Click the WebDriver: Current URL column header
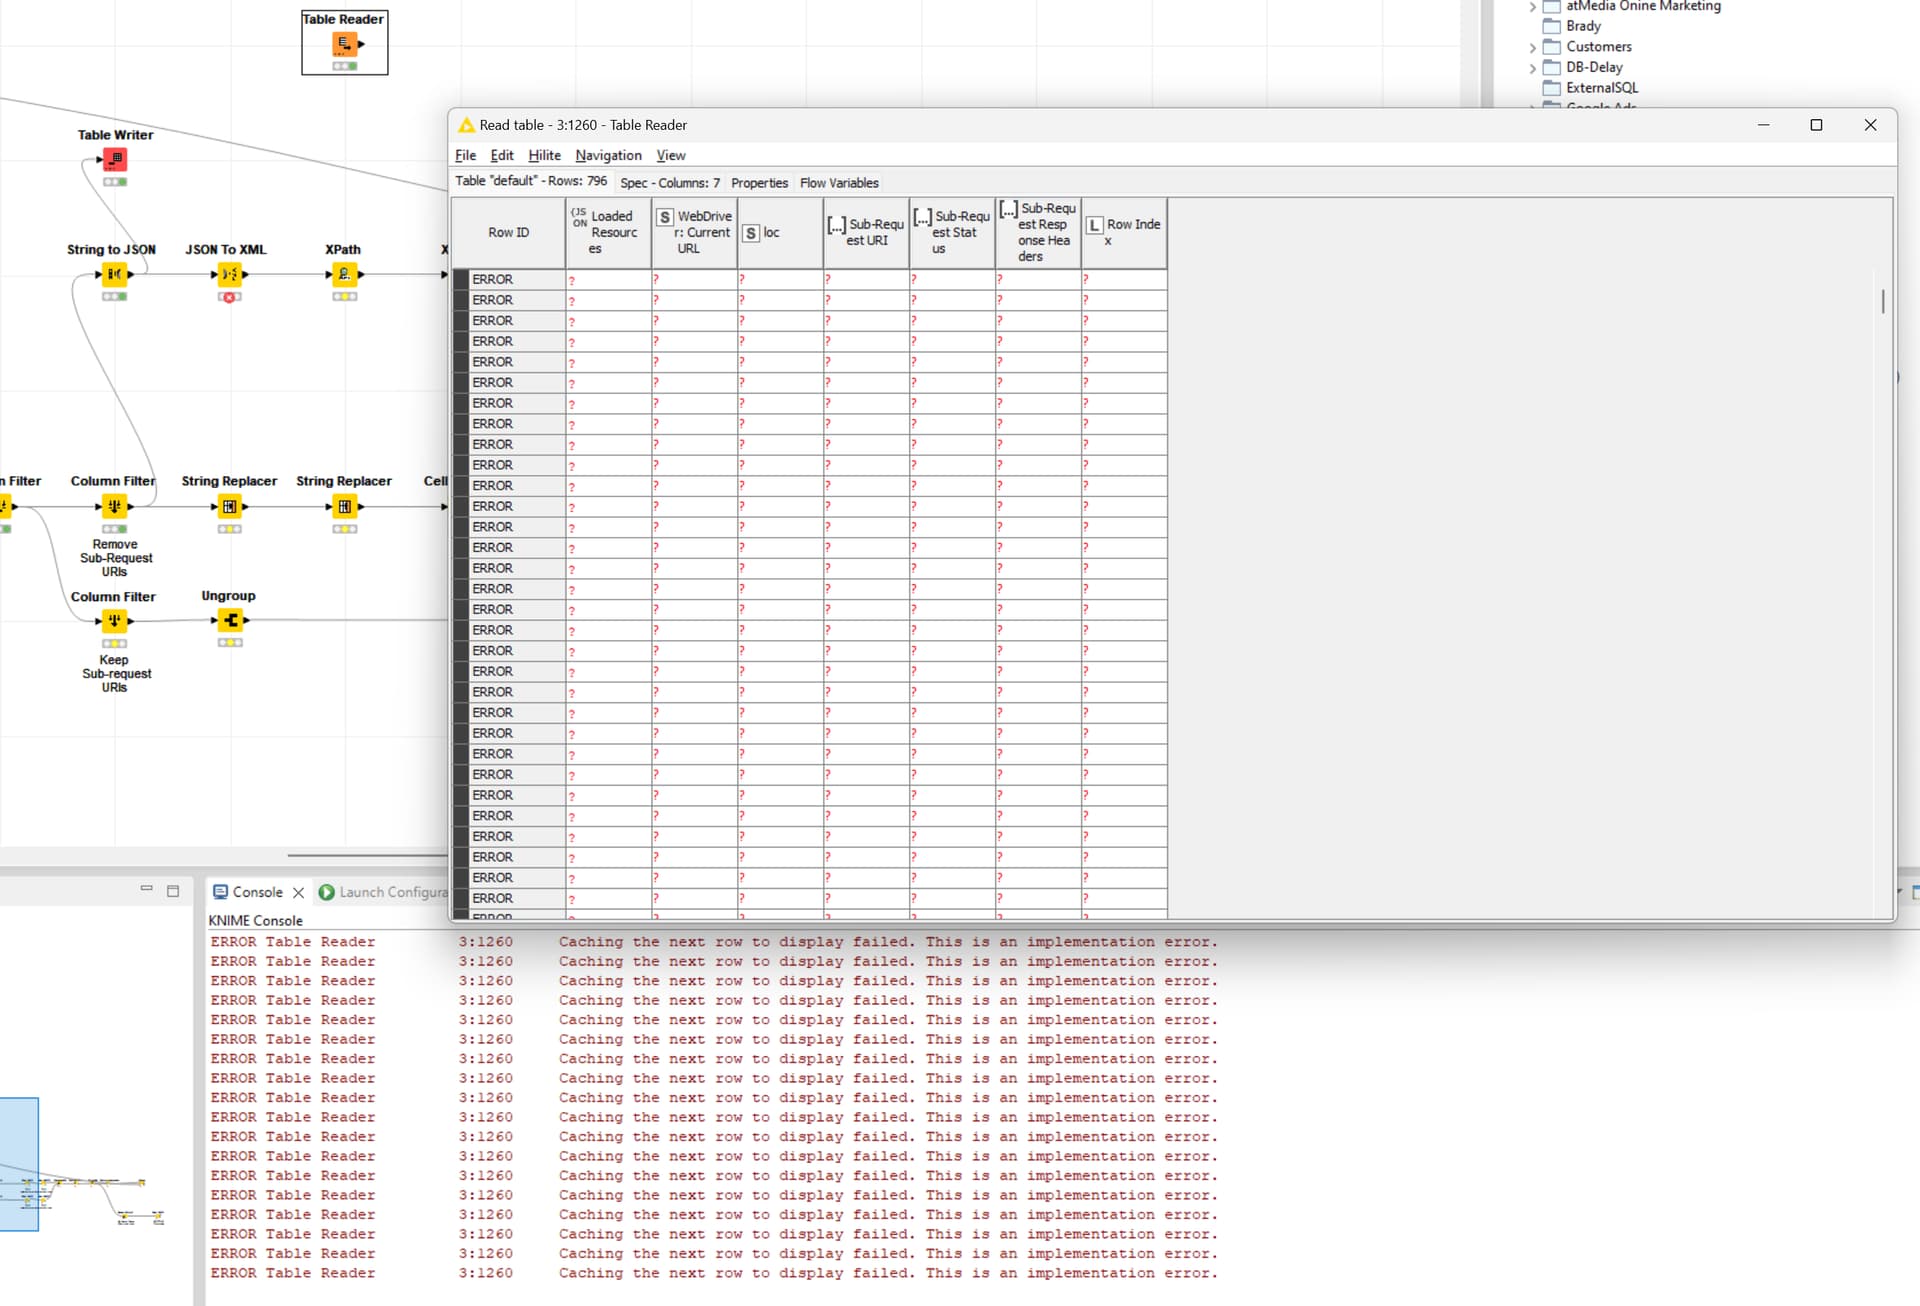Screen dimensions: 1920x1306 [x=695, y=233]
